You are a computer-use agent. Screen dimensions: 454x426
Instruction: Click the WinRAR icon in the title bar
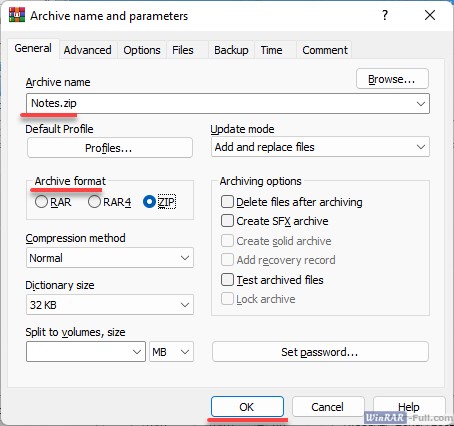pyautogui.click(x=17, y=15)
